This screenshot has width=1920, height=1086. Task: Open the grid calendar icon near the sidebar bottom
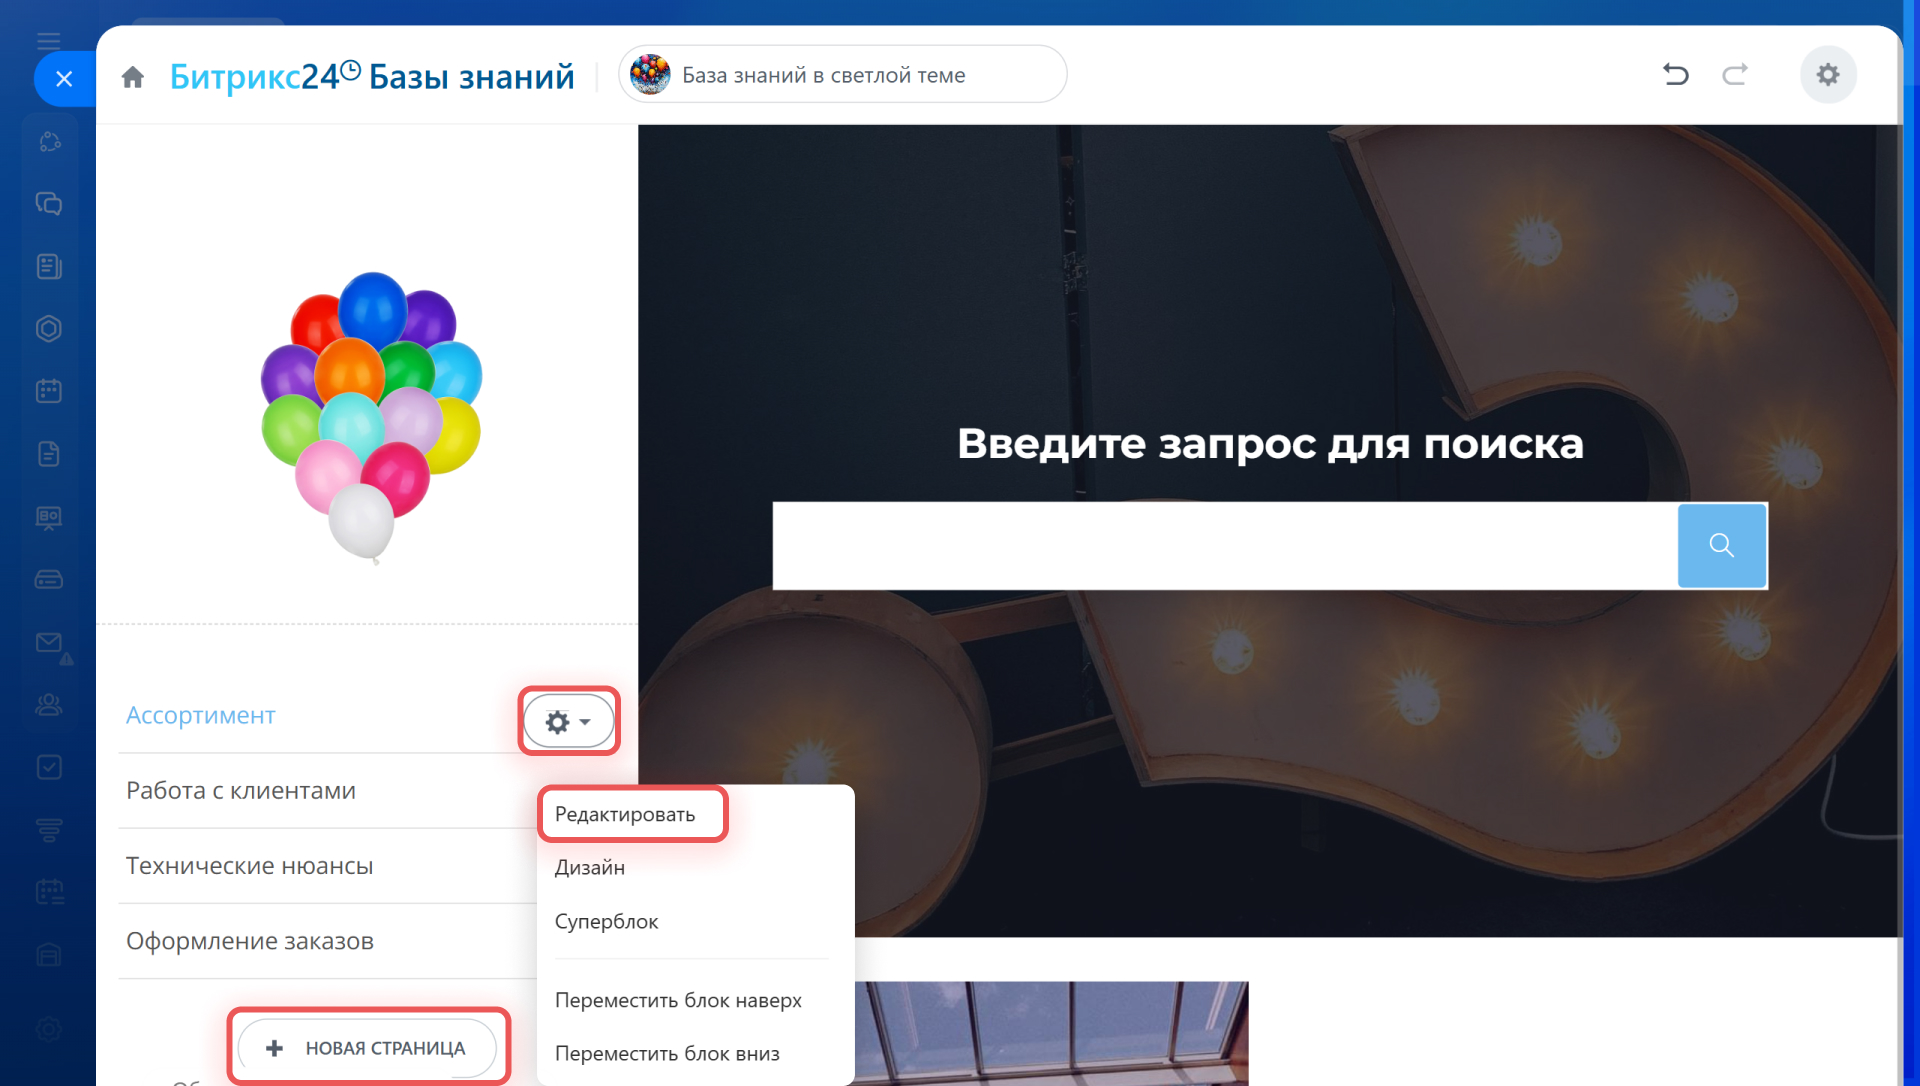tap(49, 892)
